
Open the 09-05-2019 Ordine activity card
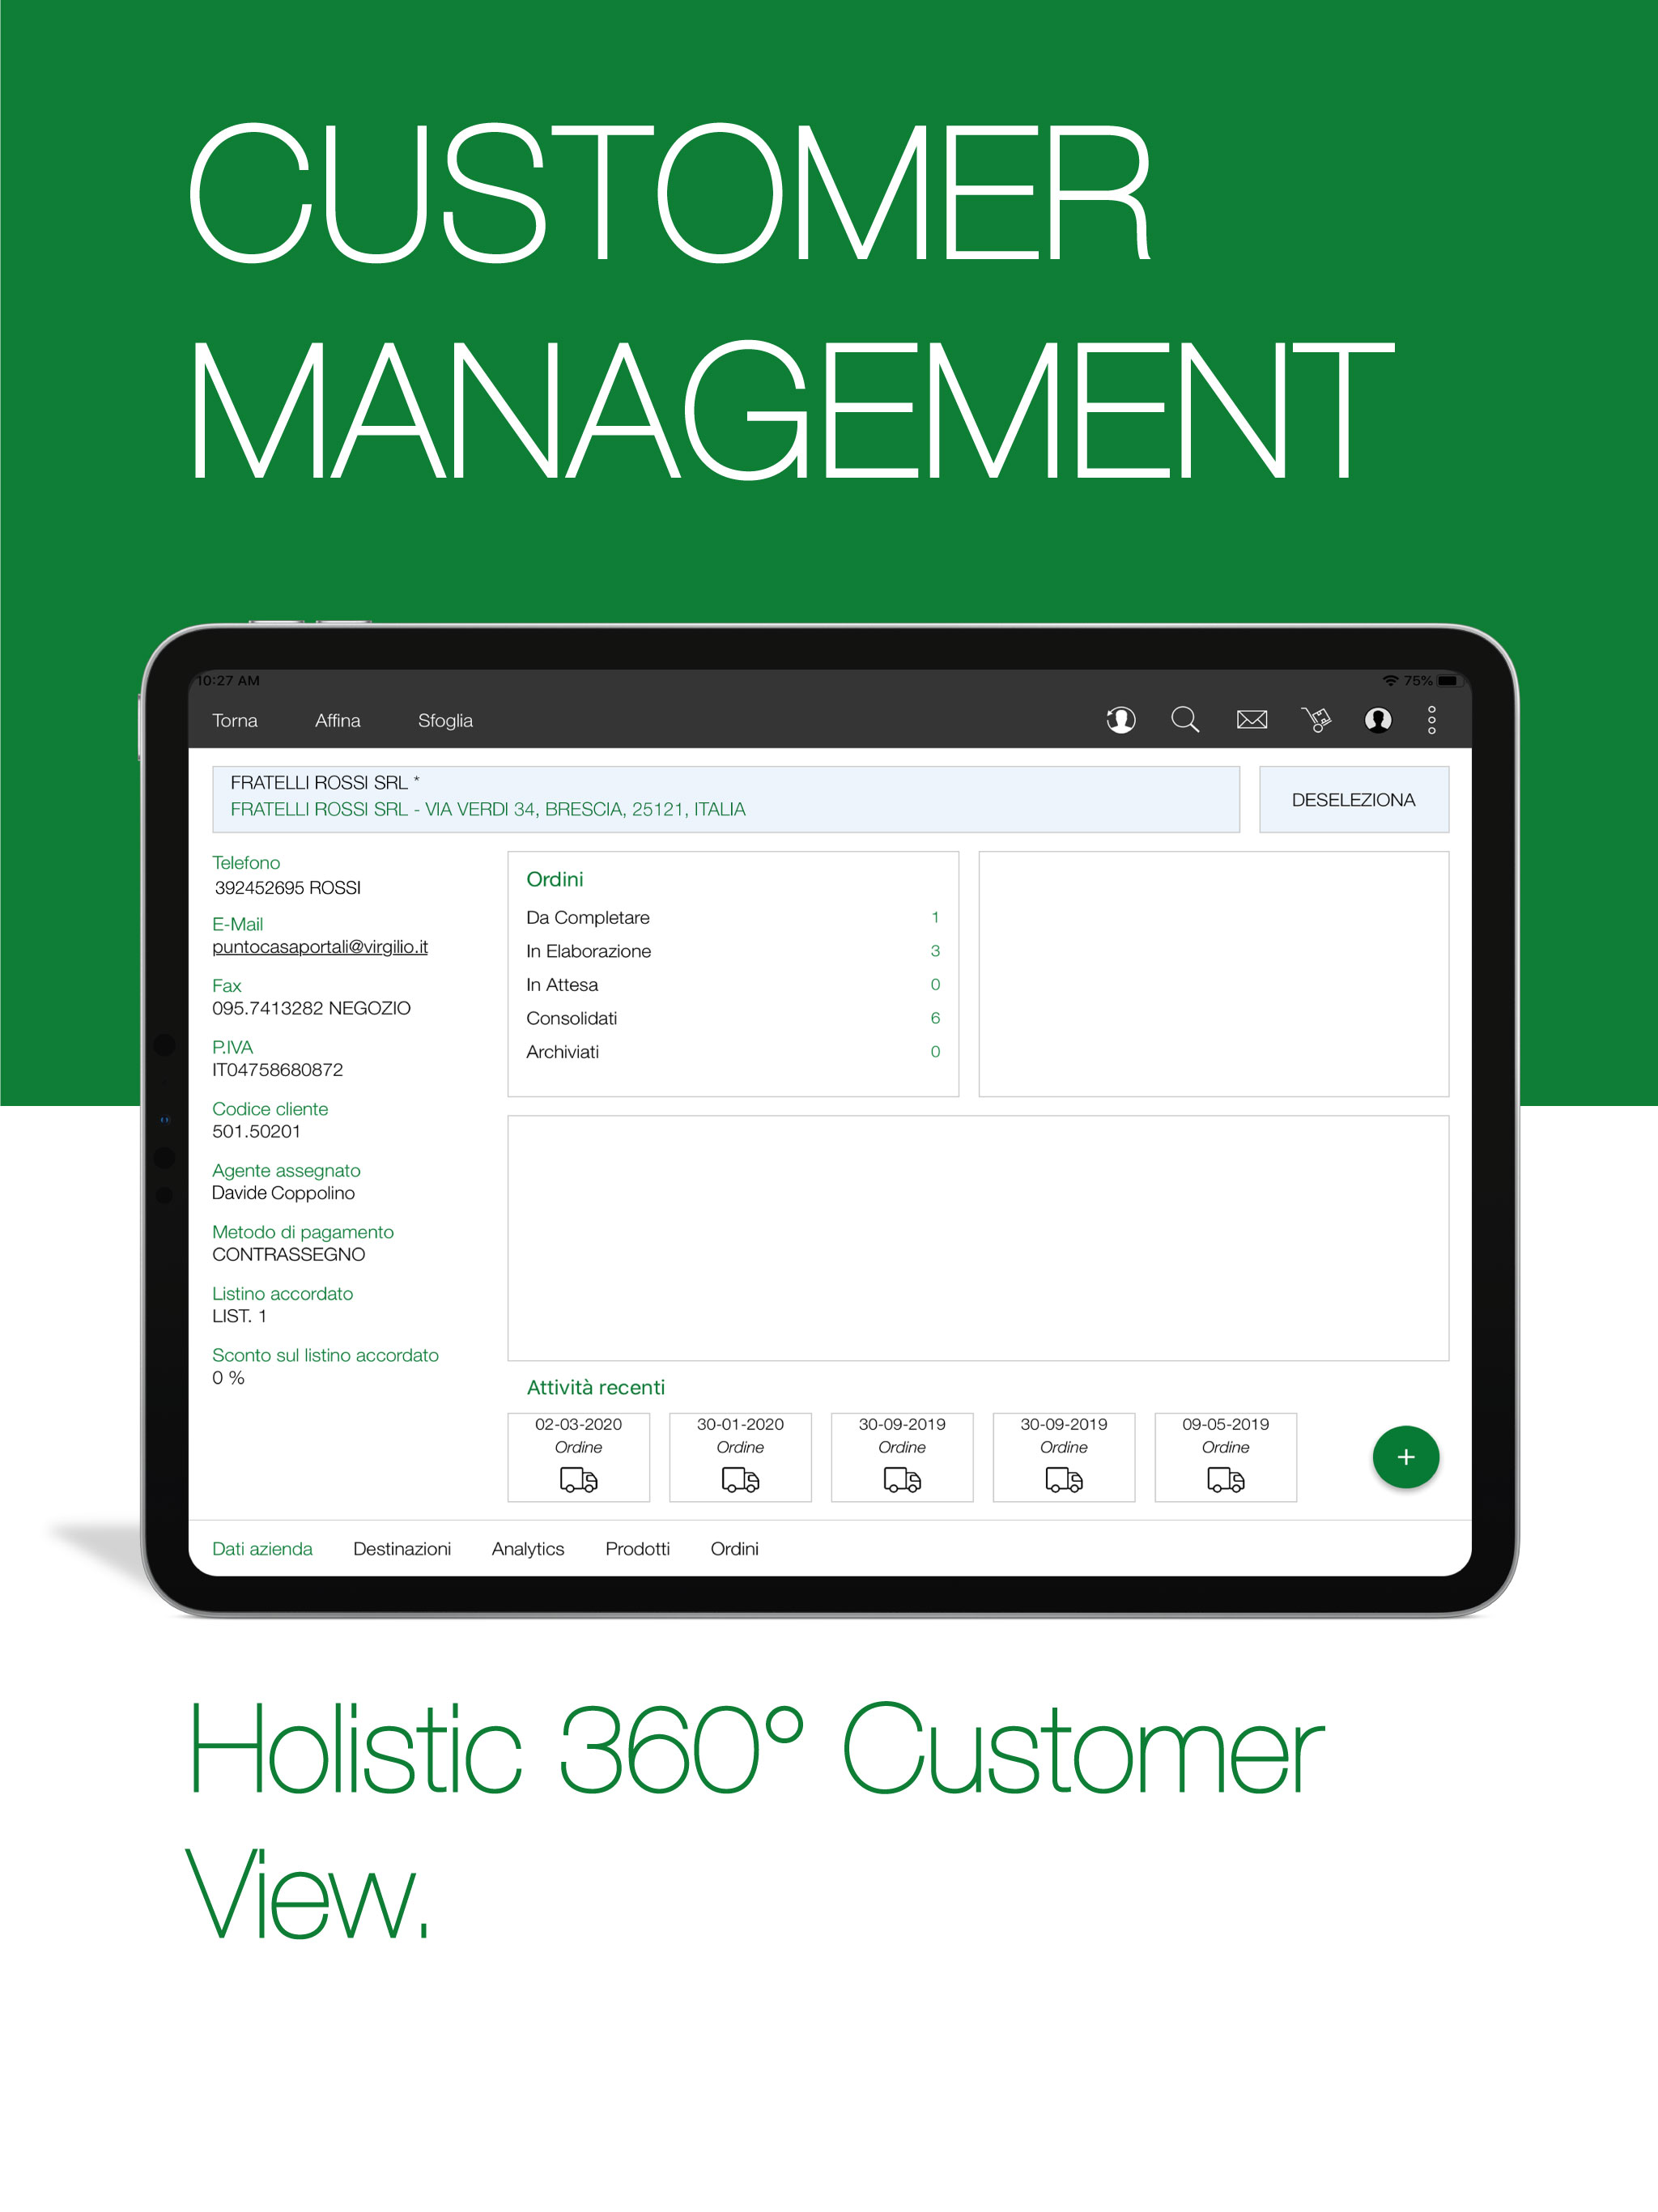coord(1225,1457)
